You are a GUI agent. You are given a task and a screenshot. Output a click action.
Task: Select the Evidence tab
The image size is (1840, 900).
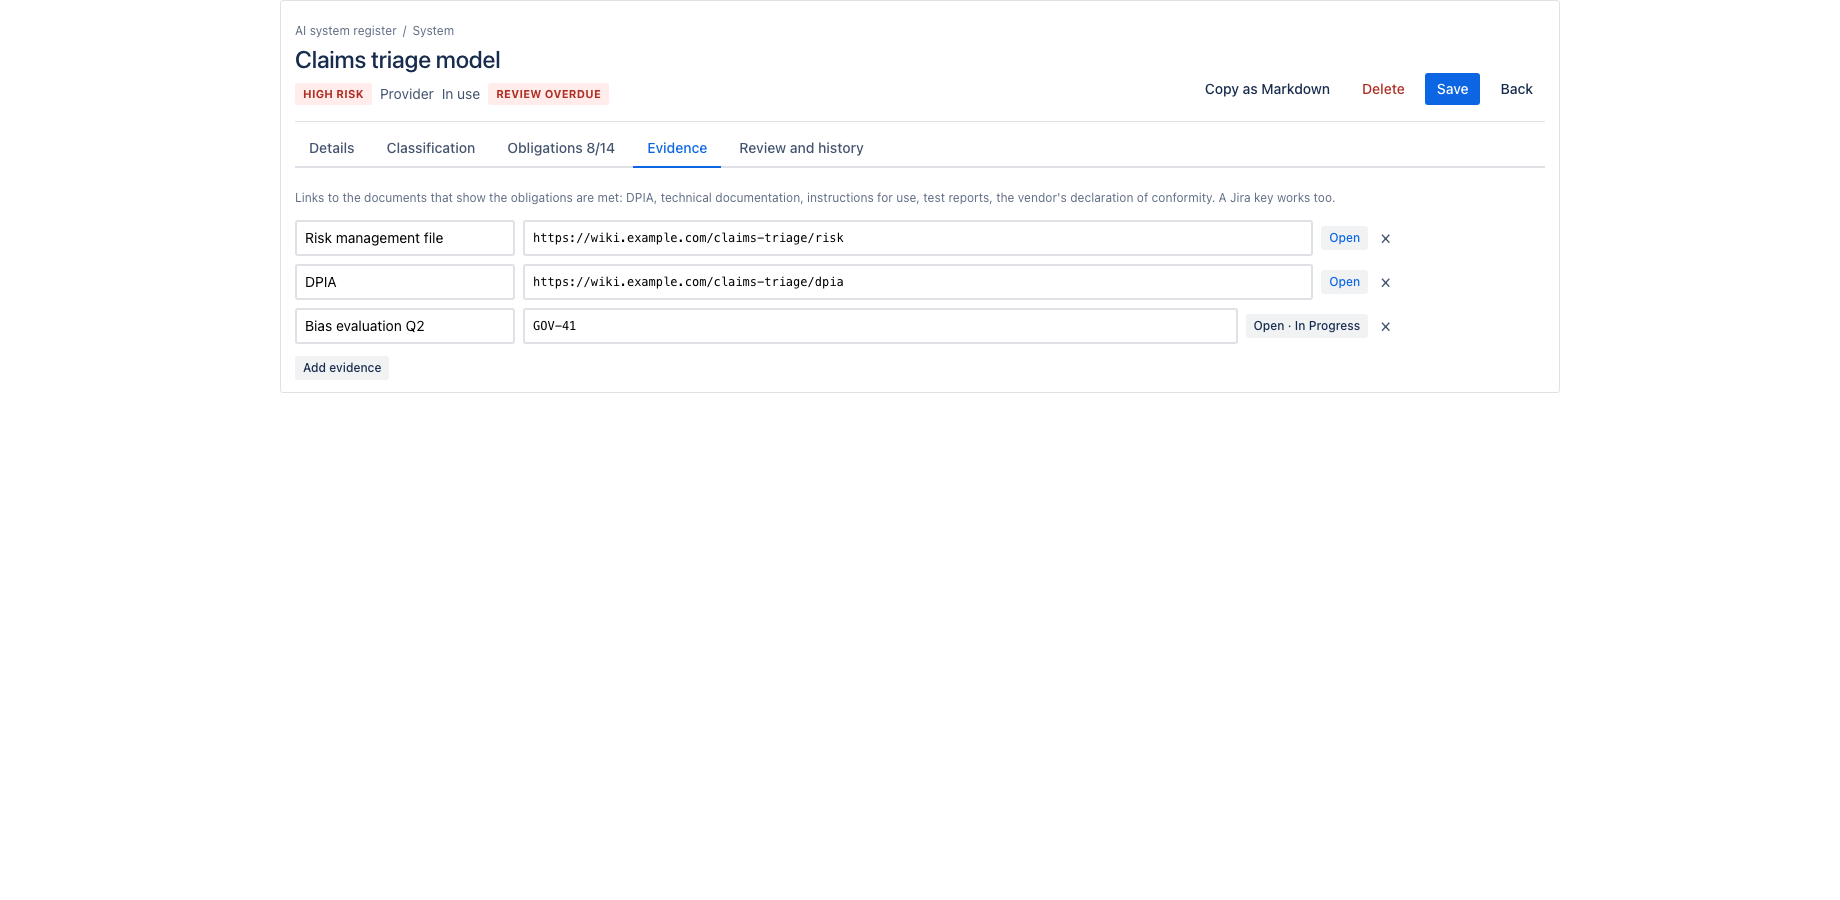pos(677,148)
